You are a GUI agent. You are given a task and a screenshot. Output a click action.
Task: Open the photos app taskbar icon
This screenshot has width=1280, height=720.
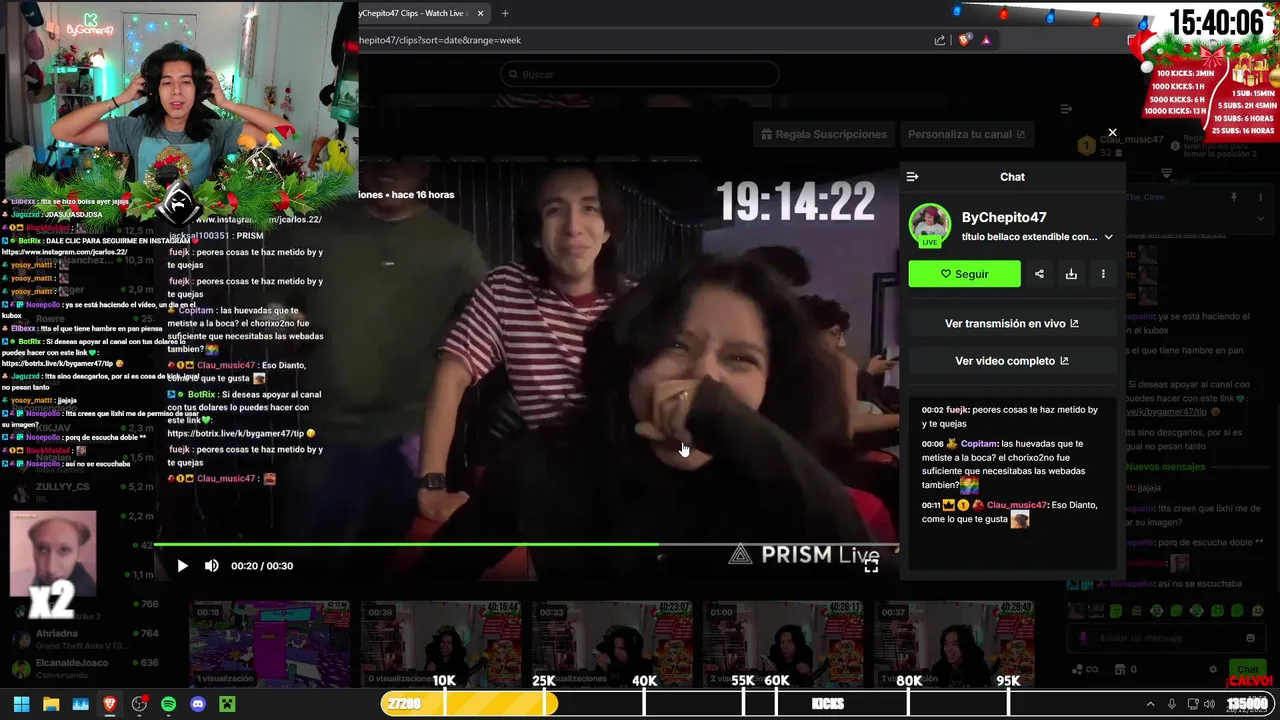point(80,704)
